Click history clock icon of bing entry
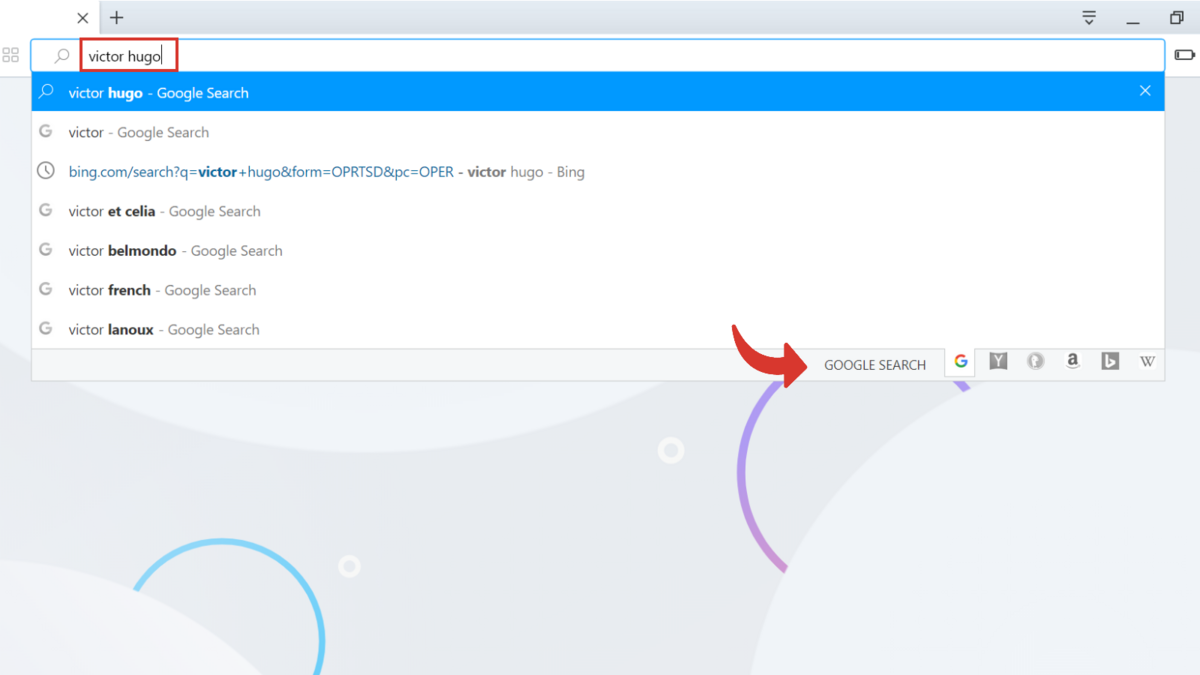Image resolution: width=1200 pixels, height=675 pixels. coord(46,171)
